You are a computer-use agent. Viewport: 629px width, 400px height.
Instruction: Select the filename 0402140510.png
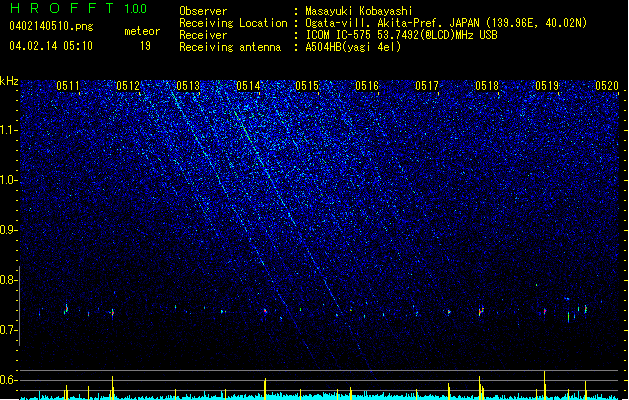click(x=51, y=26)
